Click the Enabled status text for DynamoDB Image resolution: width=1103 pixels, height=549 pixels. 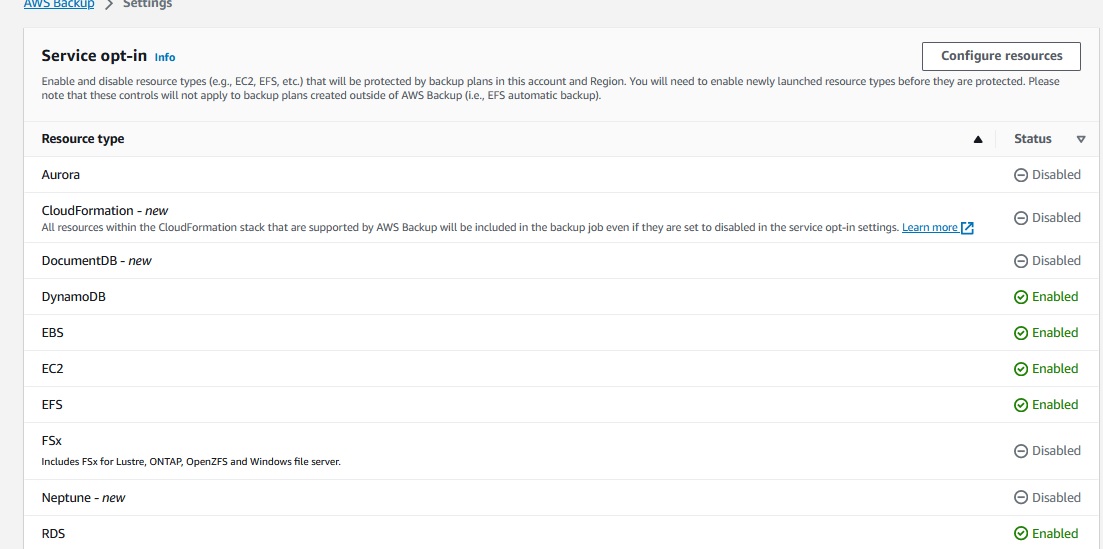point(1054,297)
